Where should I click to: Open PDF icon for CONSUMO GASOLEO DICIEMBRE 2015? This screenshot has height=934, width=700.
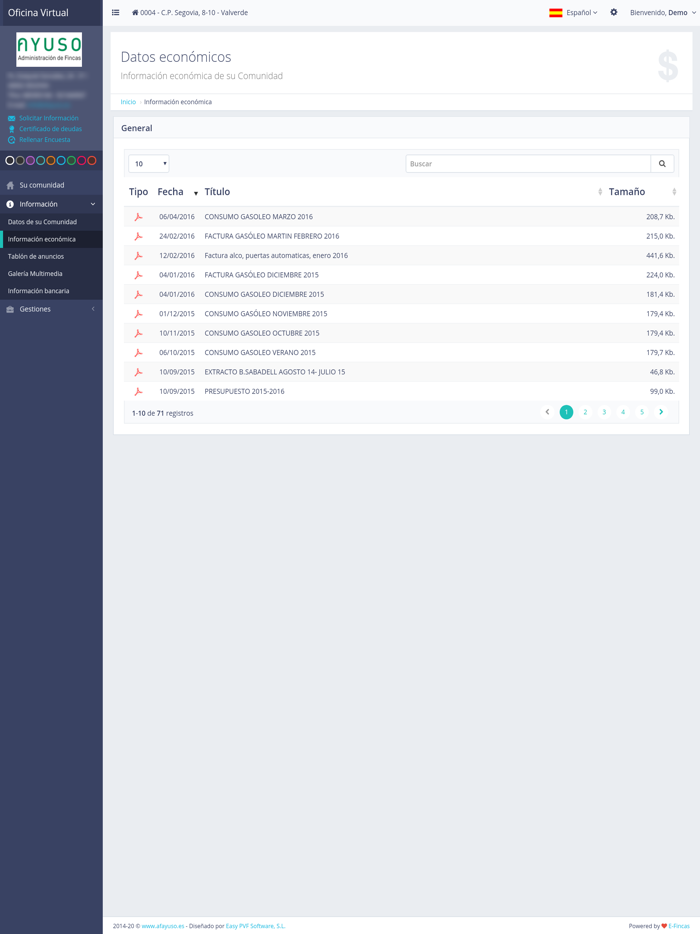coord(138,294)
